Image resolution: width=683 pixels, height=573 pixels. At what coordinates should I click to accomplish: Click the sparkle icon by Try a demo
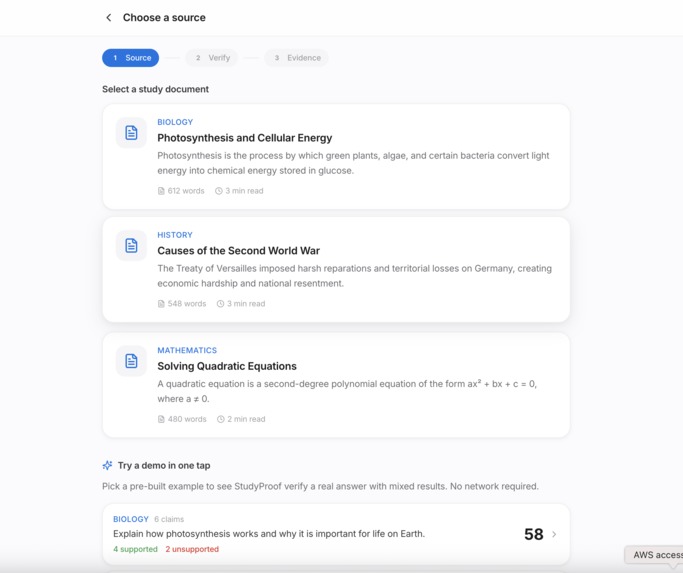pos(107,465)
